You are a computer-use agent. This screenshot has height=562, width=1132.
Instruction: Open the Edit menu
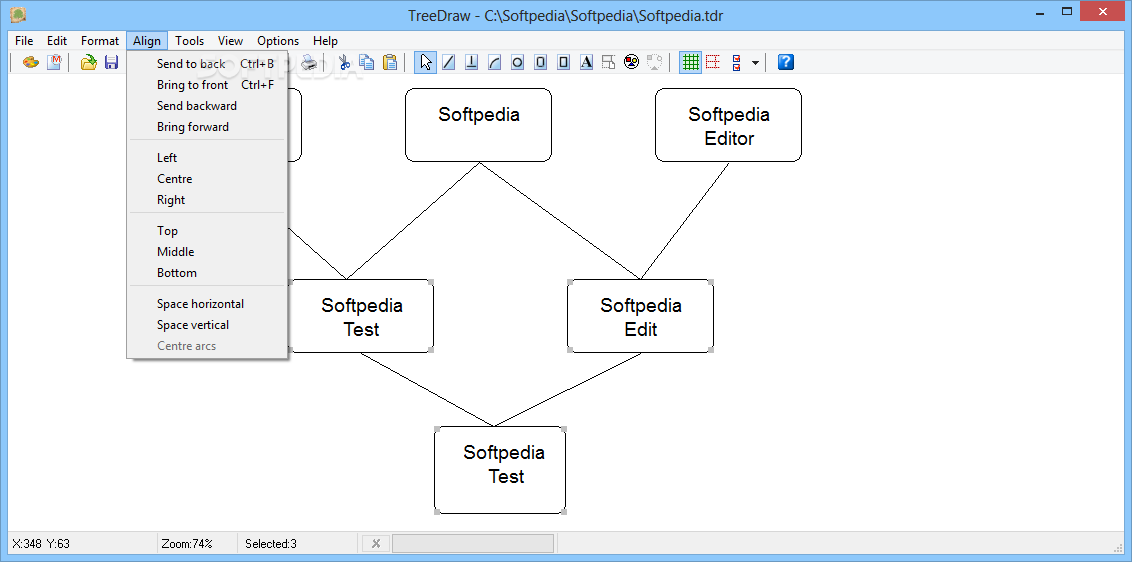point(57,41)
